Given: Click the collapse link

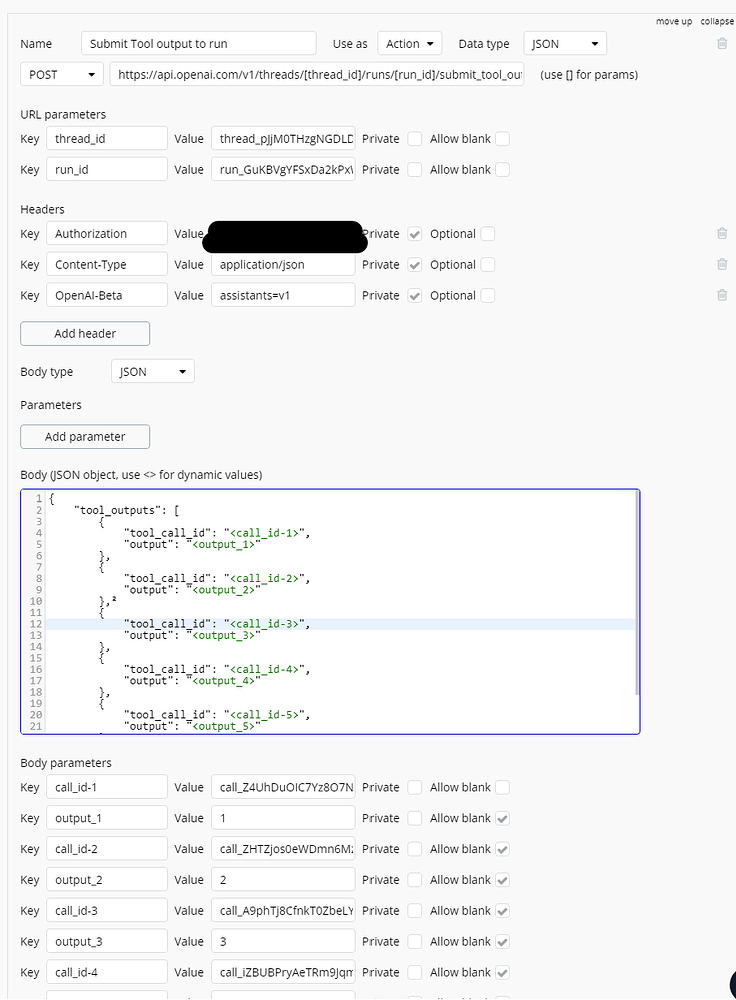Looking at the screenshot, I should [x=718, y=21].
